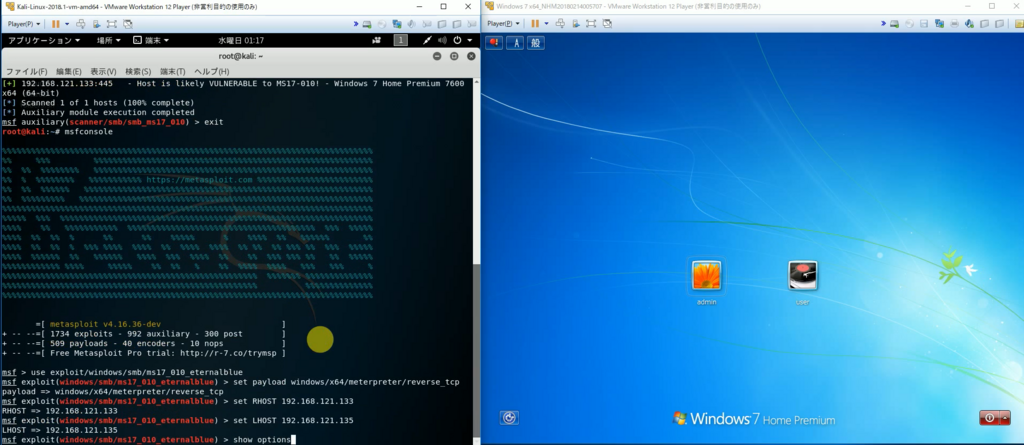This screenshot has height=445, width=1024.
Task: Open the 端末 app menu in Kali top bar
Action: click(x=151, y=40)
